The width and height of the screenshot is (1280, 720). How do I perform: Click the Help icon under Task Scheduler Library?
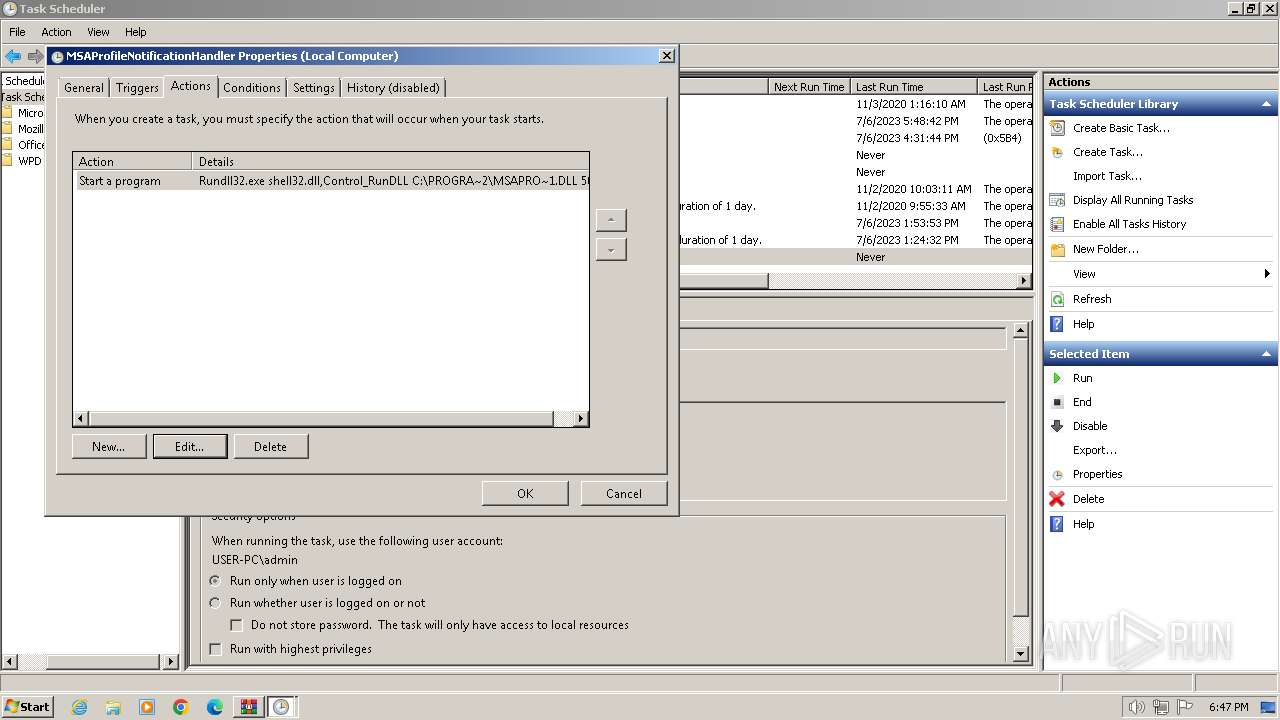[x=1057, y=324]
